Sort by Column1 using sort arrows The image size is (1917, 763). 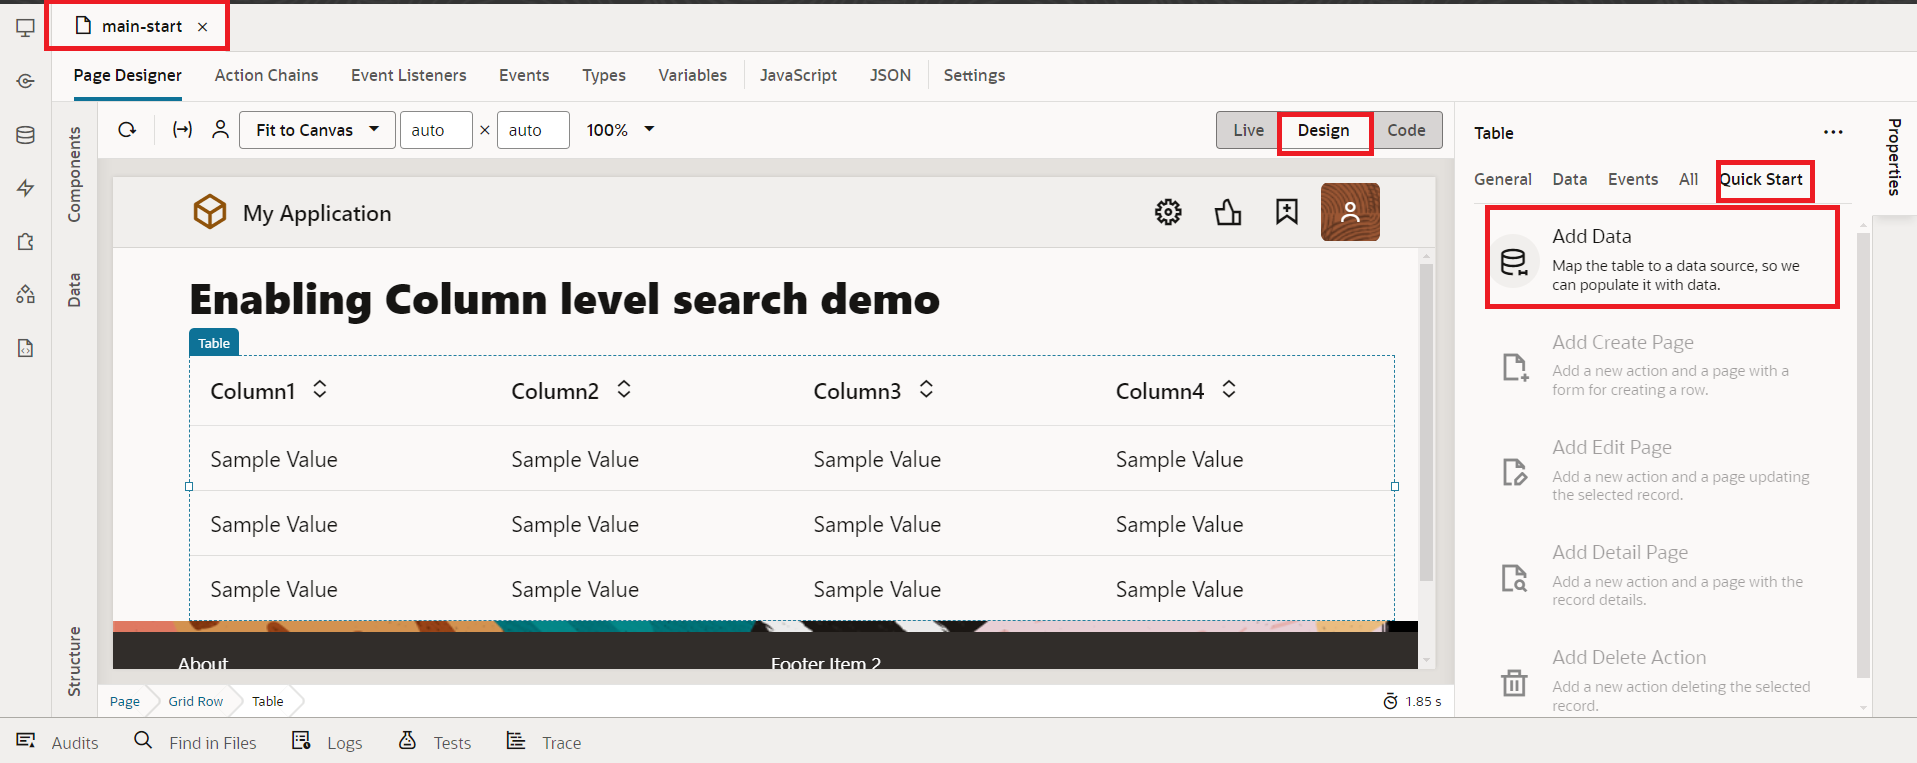(x=320, y=389)
